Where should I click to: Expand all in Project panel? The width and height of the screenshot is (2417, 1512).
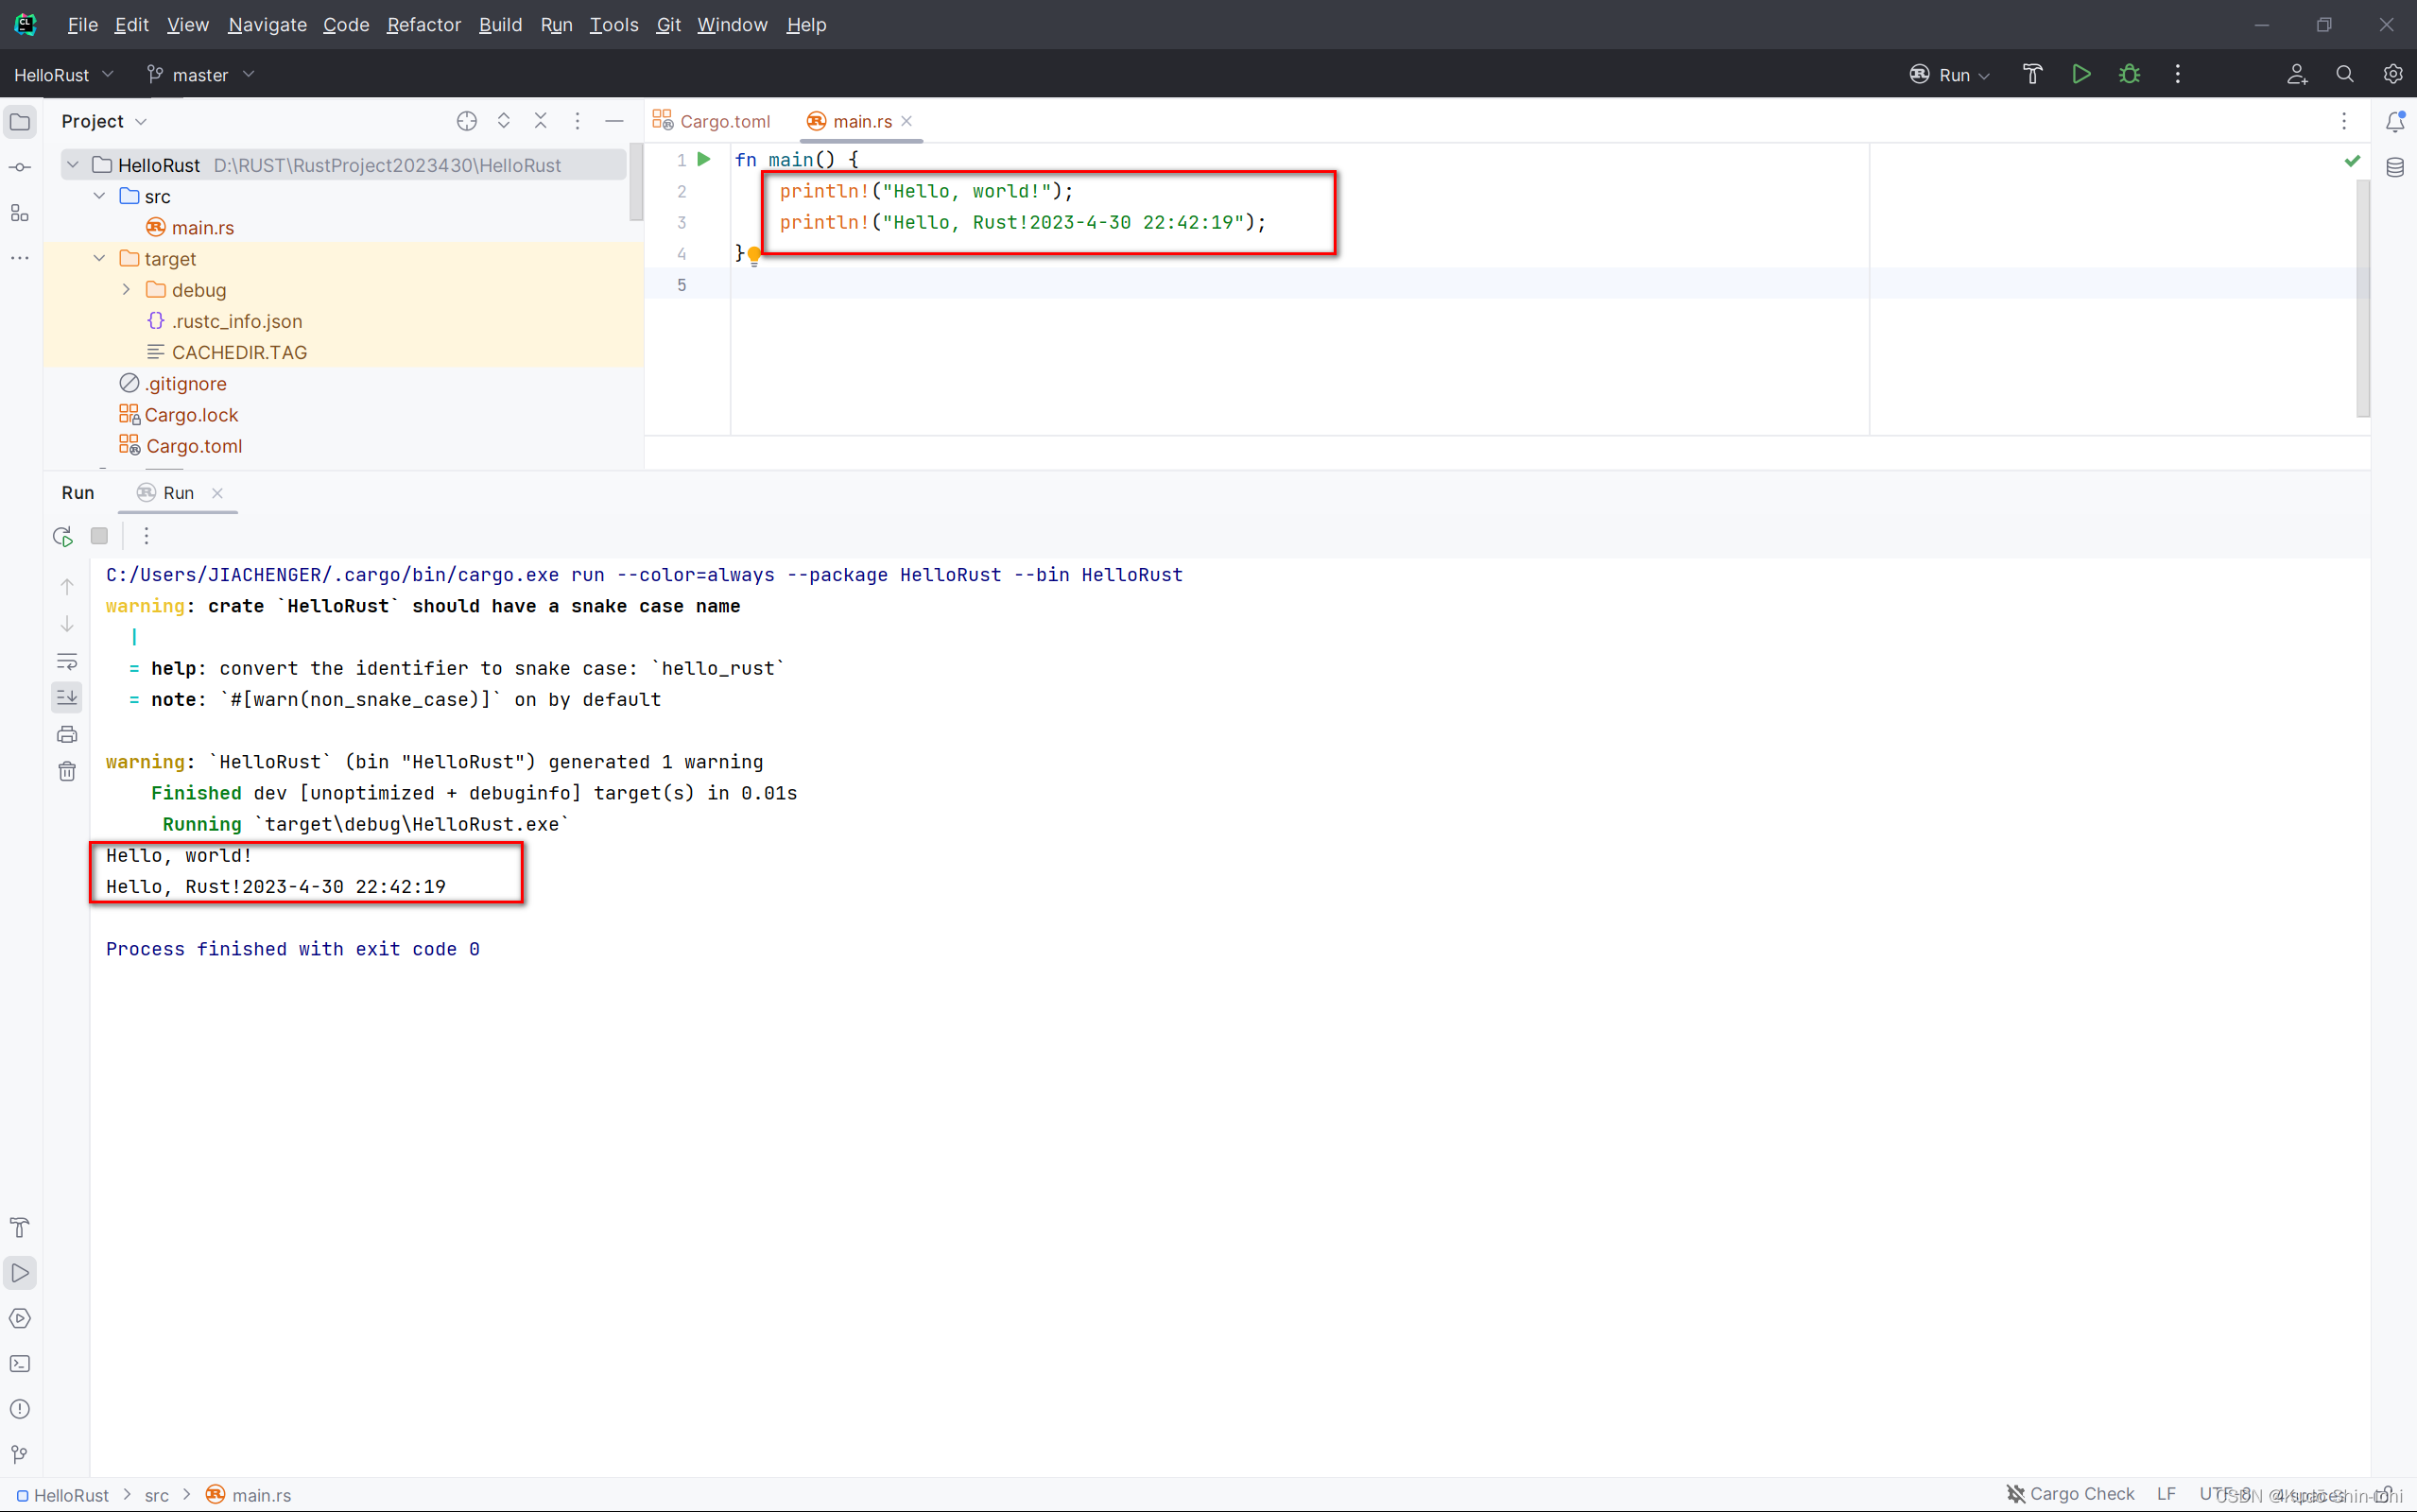[504, 121]
